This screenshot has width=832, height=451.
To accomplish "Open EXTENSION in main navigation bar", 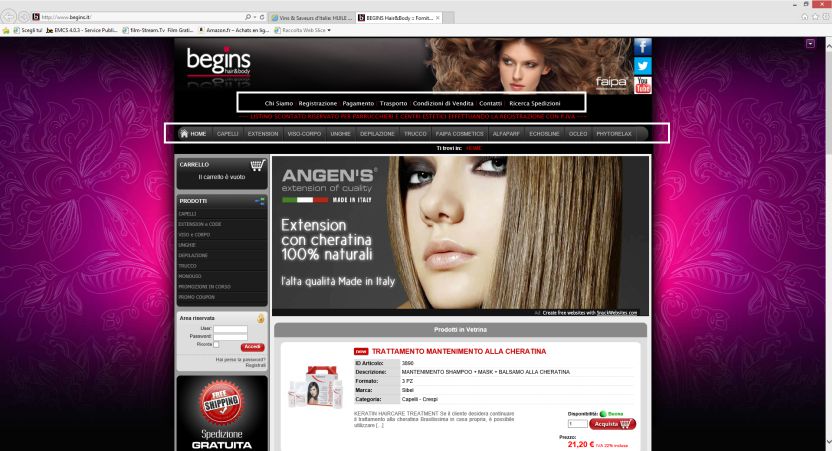I will tap(263, 134).
